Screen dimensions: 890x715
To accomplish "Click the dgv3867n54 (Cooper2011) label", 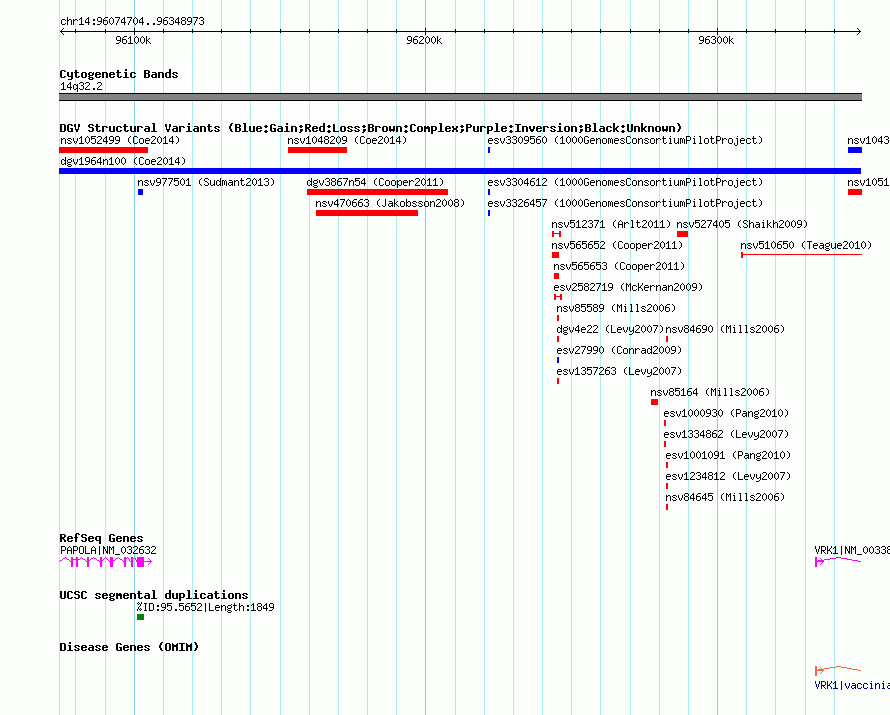I will pos(375,182).
